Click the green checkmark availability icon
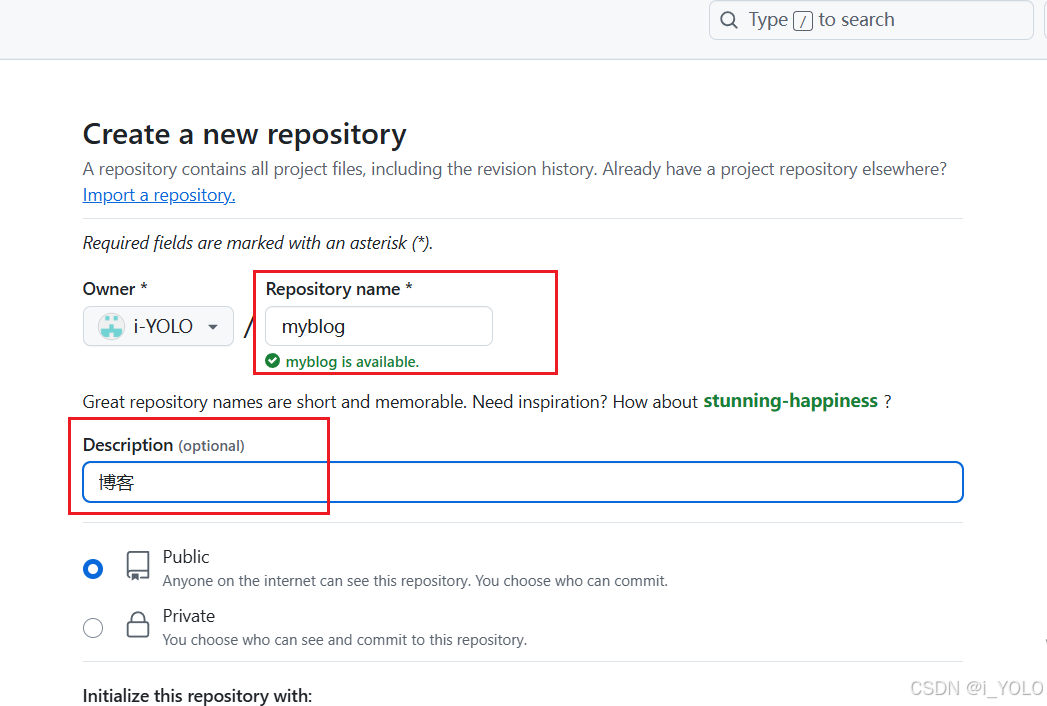Screen dimensions: 1047x706 point(272,361)
